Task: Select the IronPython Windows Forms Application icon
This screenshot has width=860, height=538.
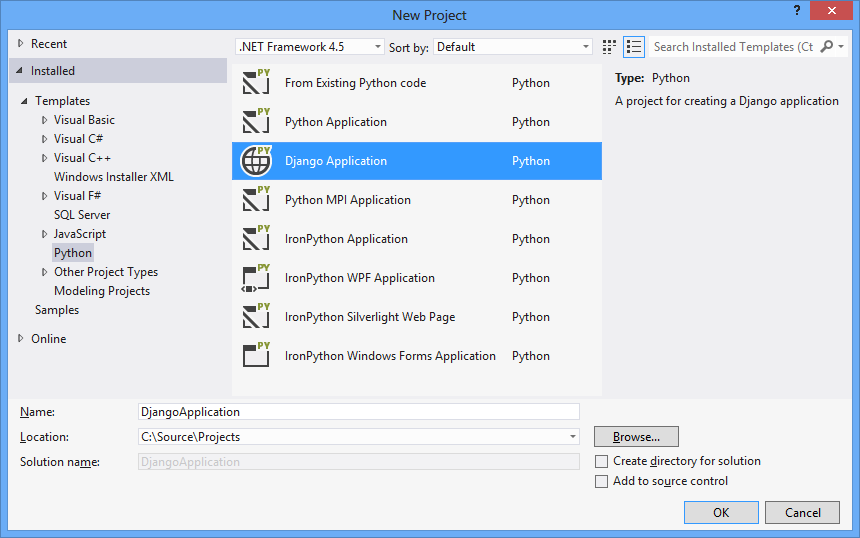Action: click(256, 355)
